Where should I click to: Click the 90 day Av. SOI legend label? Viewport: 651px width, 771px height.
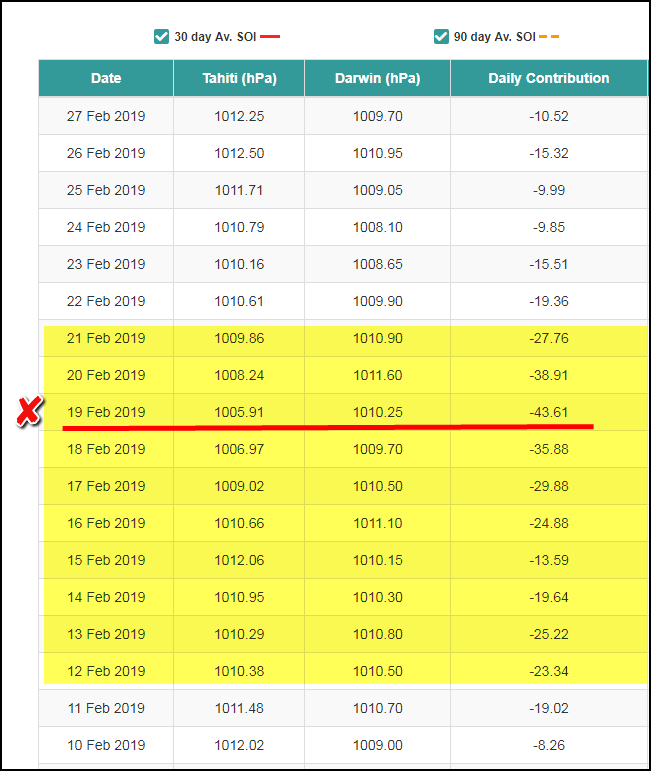pyautogui.click(x=495, y=37)
